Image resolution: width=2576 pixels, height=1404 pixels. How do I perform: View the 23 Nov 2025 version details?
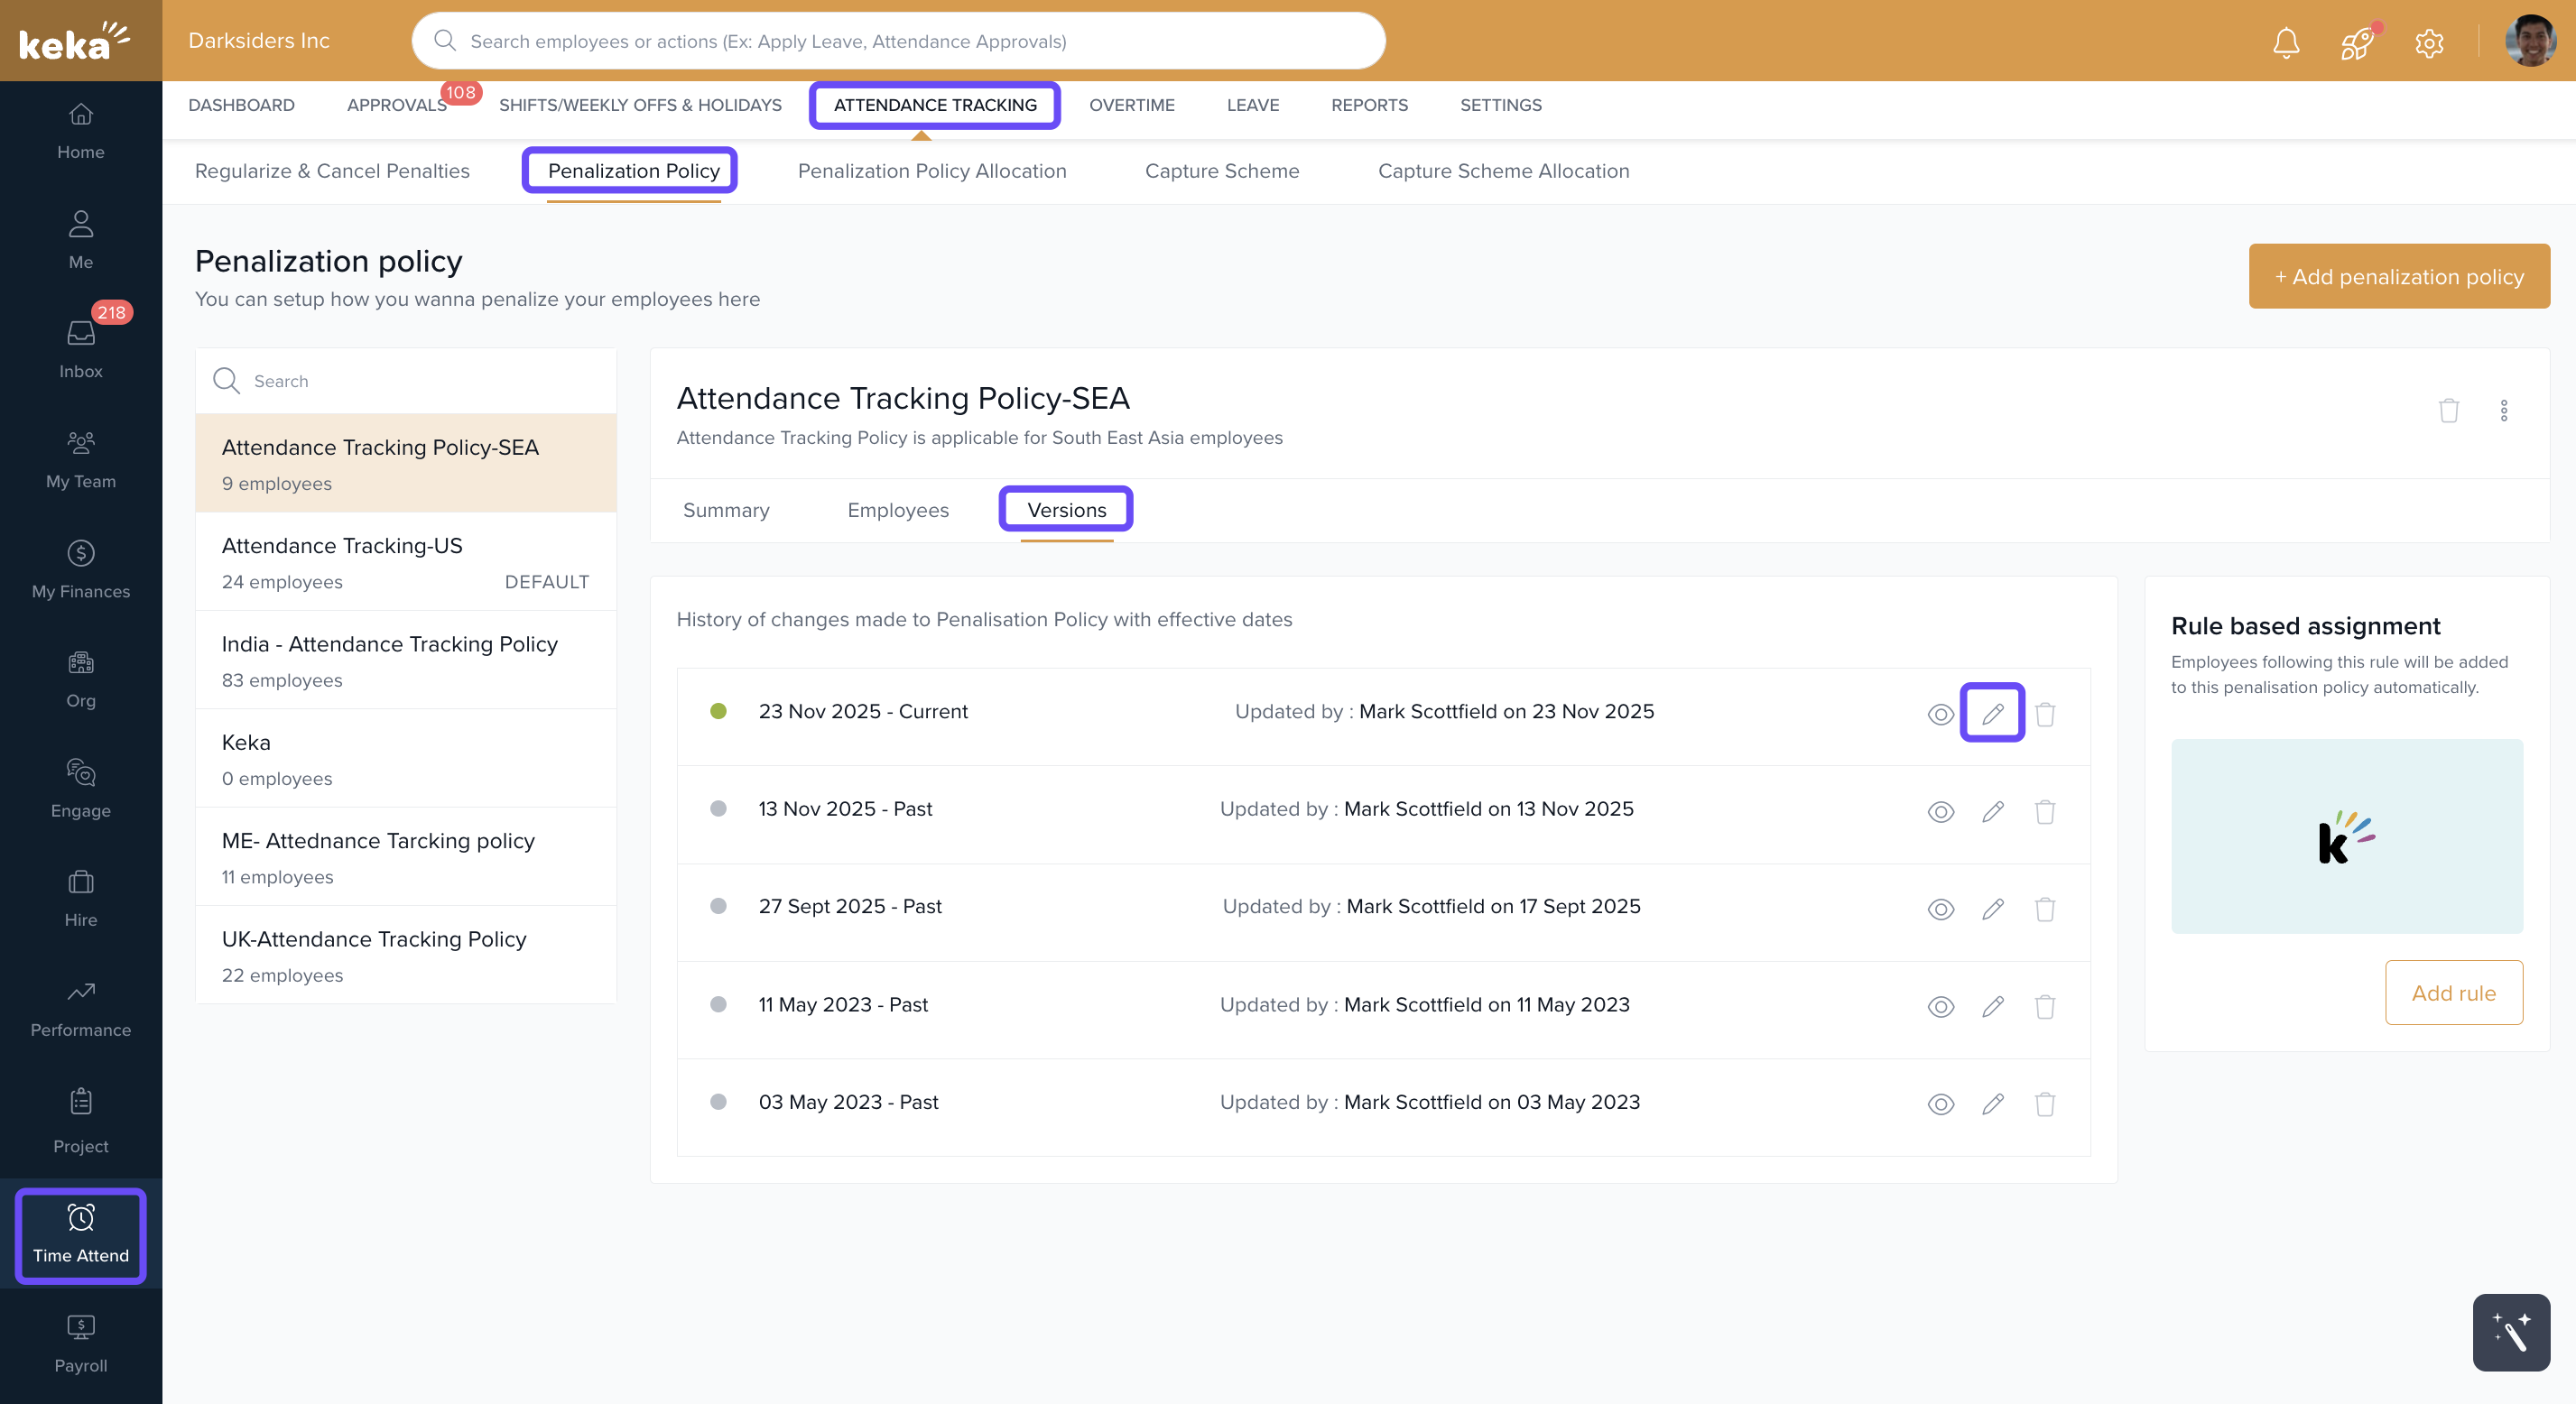click(1940, 714)
